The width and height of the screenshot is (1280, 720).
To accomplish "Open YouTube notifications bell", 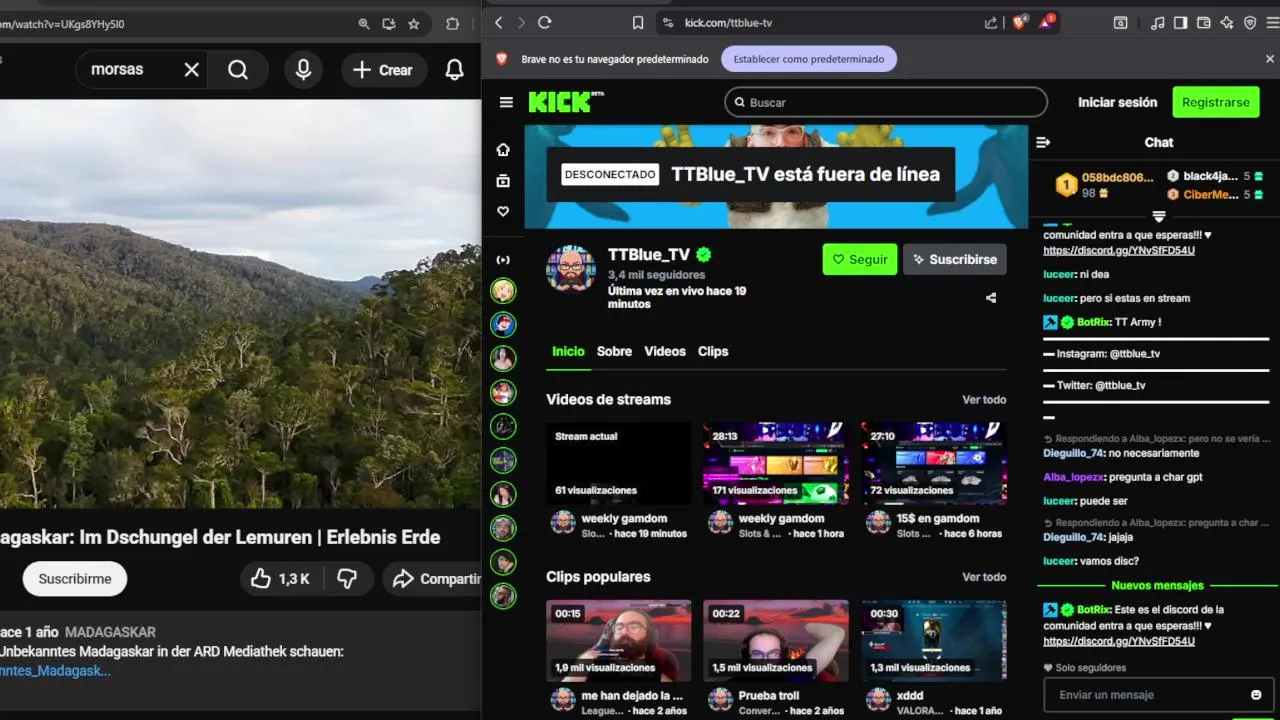I will 454,70.
